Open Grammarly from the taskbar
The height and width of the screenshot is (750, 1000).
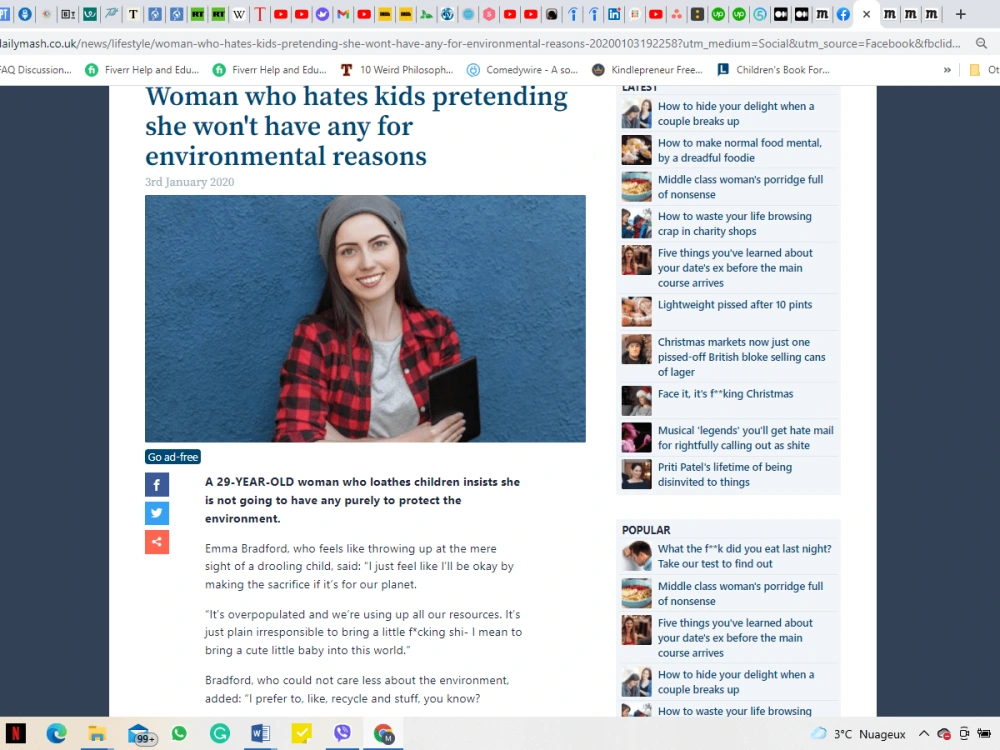[x=219, y=733]
